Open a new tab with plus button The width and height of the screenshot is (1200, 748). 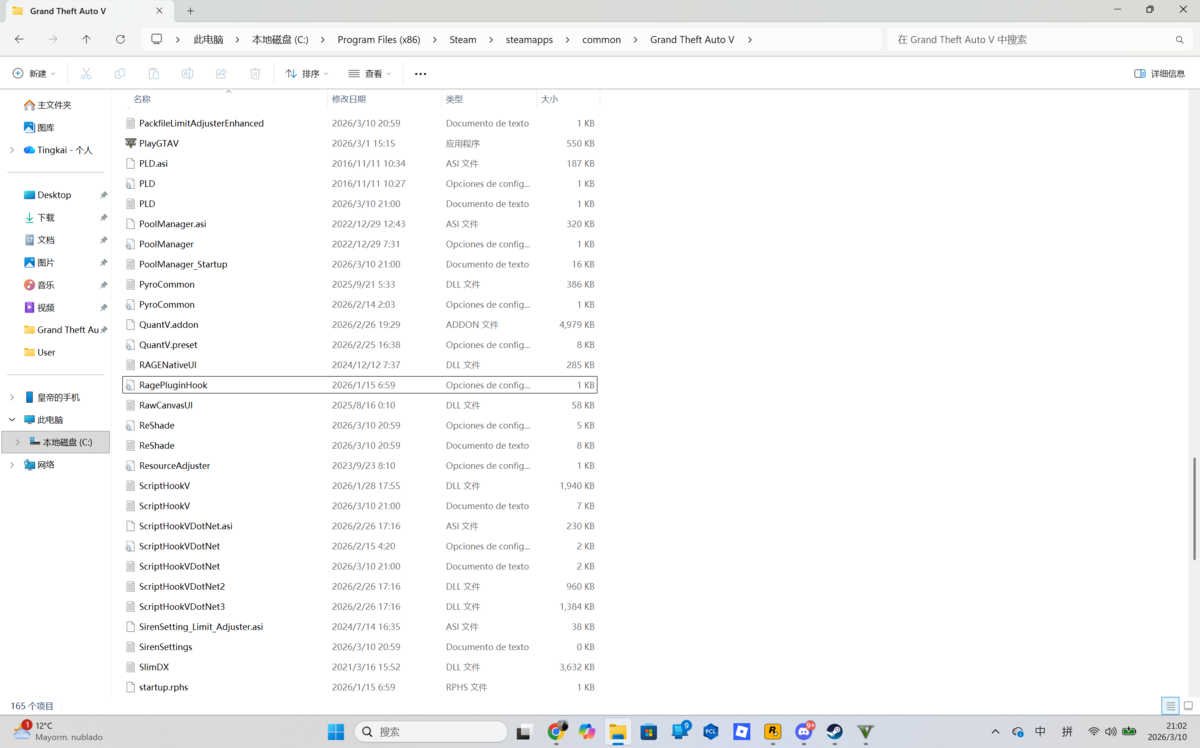(x=191, y=11)
